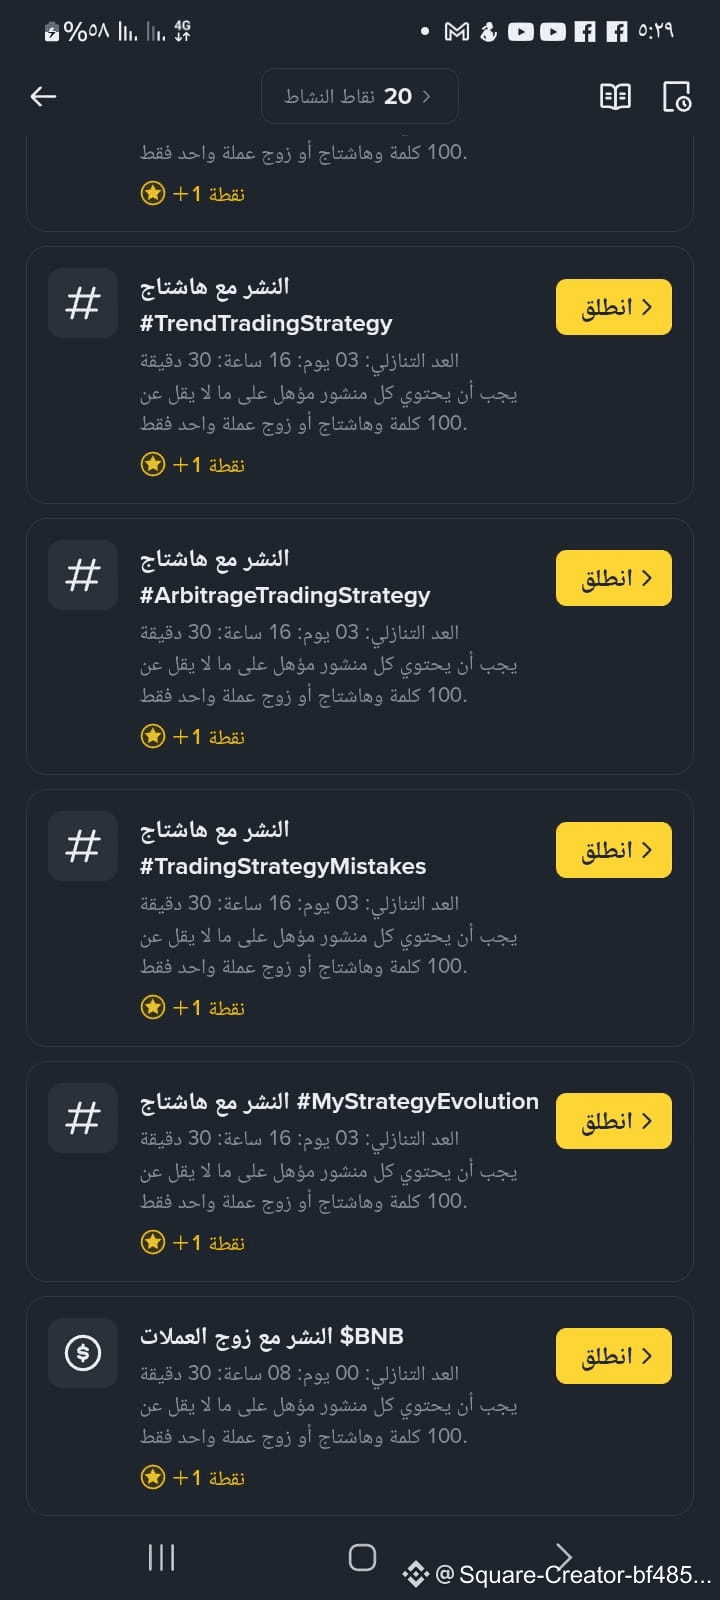
Task: Tap hashtag icon for ArbitrageTradingStrategy task
Action: 83,575
